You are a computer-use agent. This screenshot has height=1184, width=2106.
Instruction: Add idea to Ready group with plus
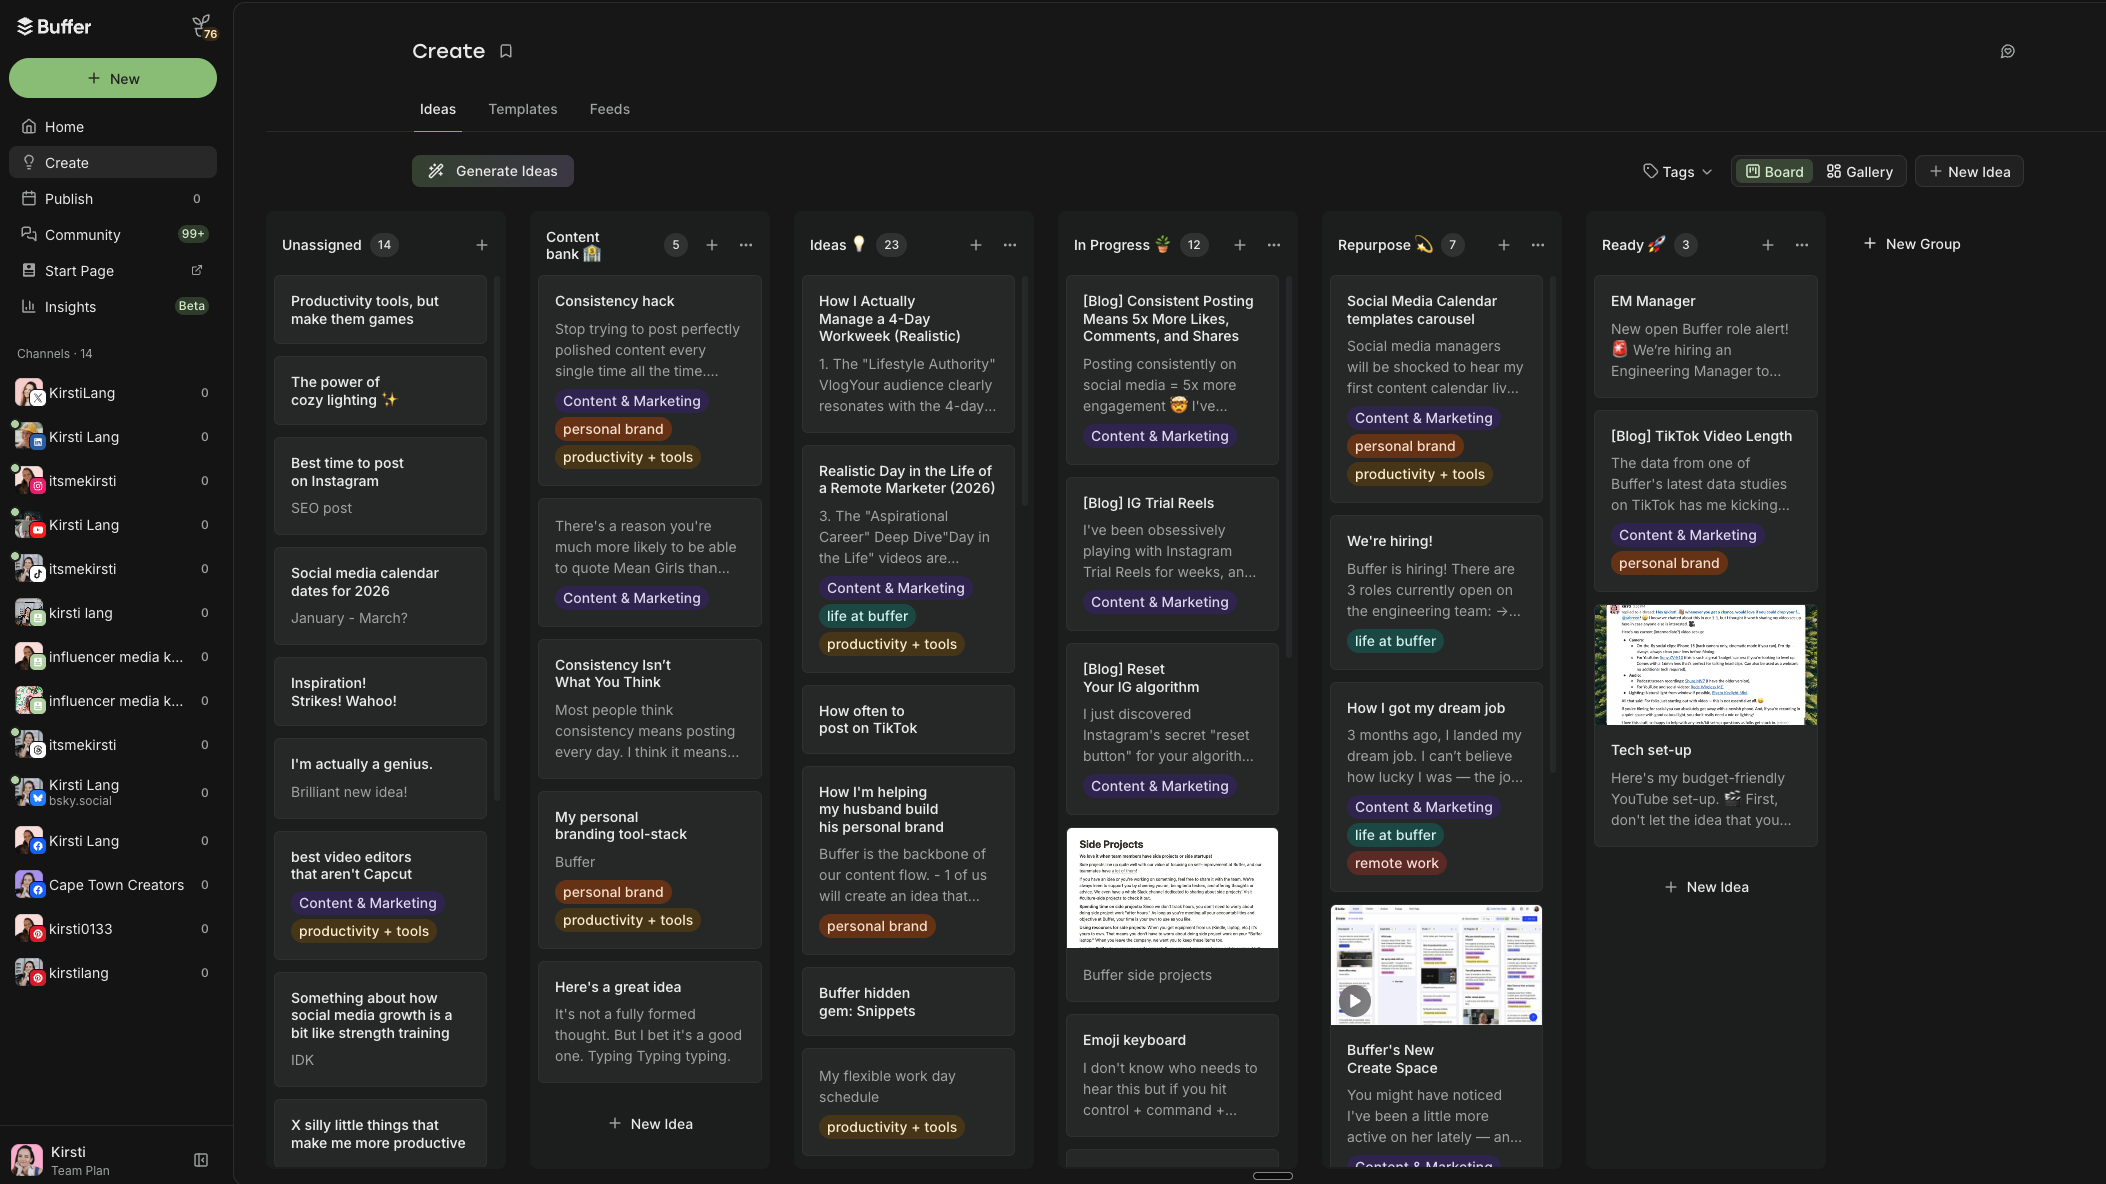tap(1768, 245)
